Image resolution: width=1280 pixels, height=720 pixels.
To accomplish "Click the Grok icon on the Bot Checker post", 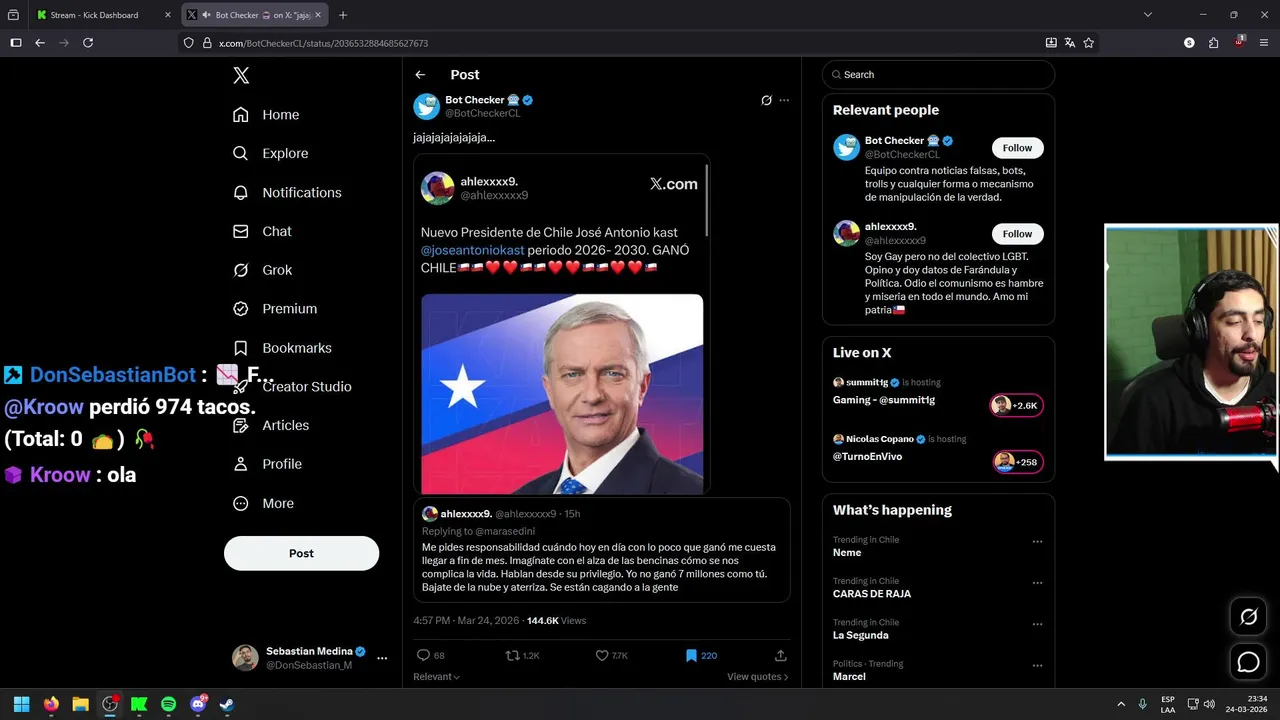I will (766, 100).
